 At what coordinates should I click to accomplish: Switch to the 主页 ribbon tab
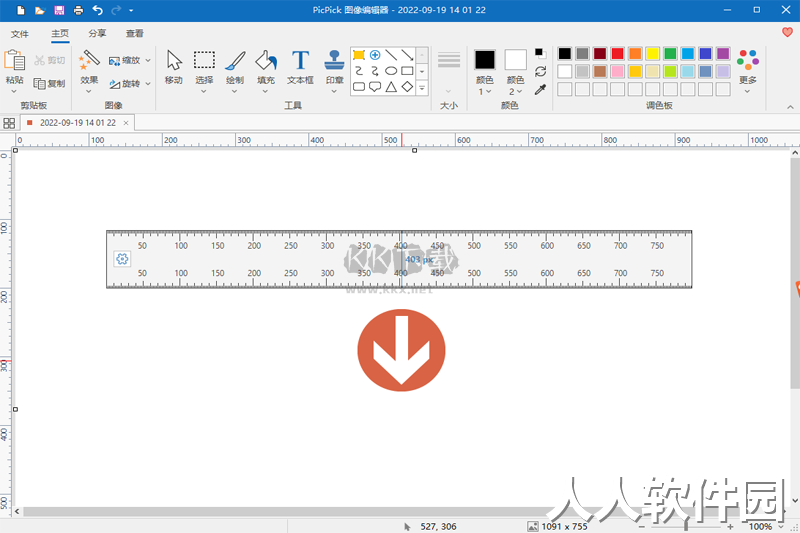click(x=60, y=33)
